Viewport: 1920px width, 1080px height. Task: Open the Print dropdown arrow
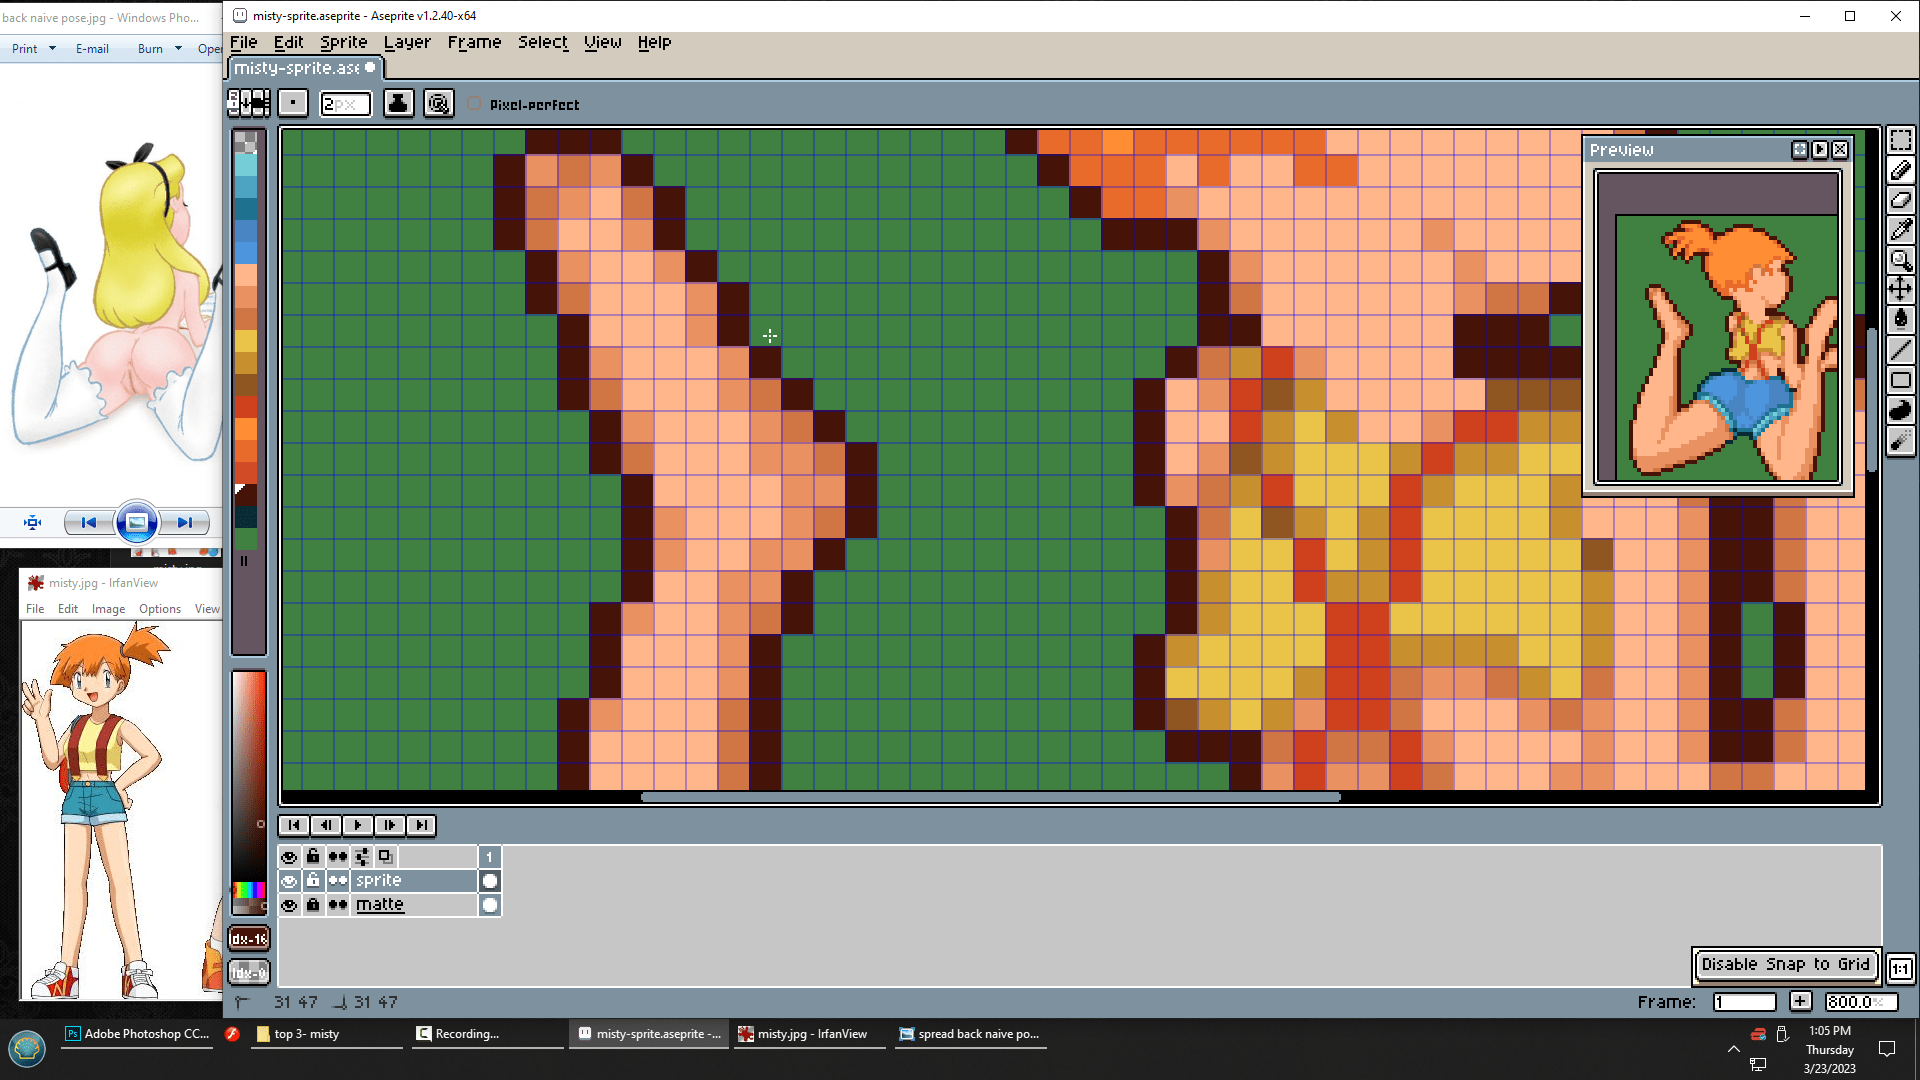tap(52, 48)
